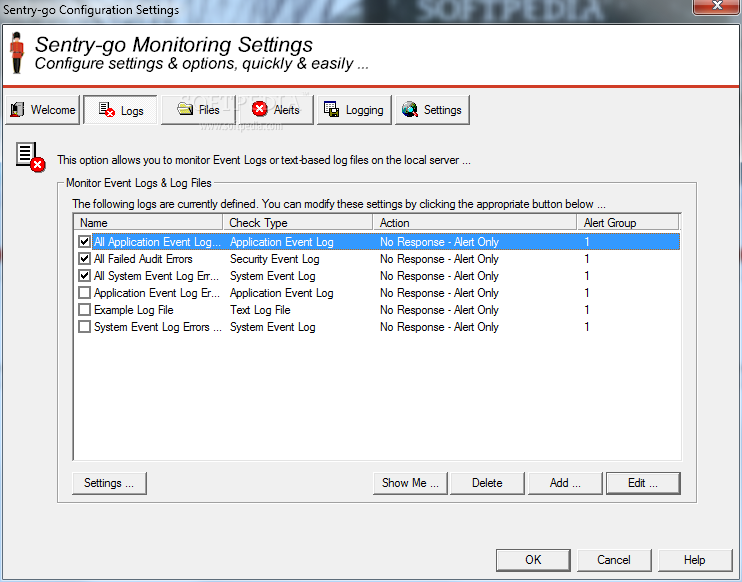742x582 pixels.
Task: Click Security Event Log check type cell
Action: [274, 259]
